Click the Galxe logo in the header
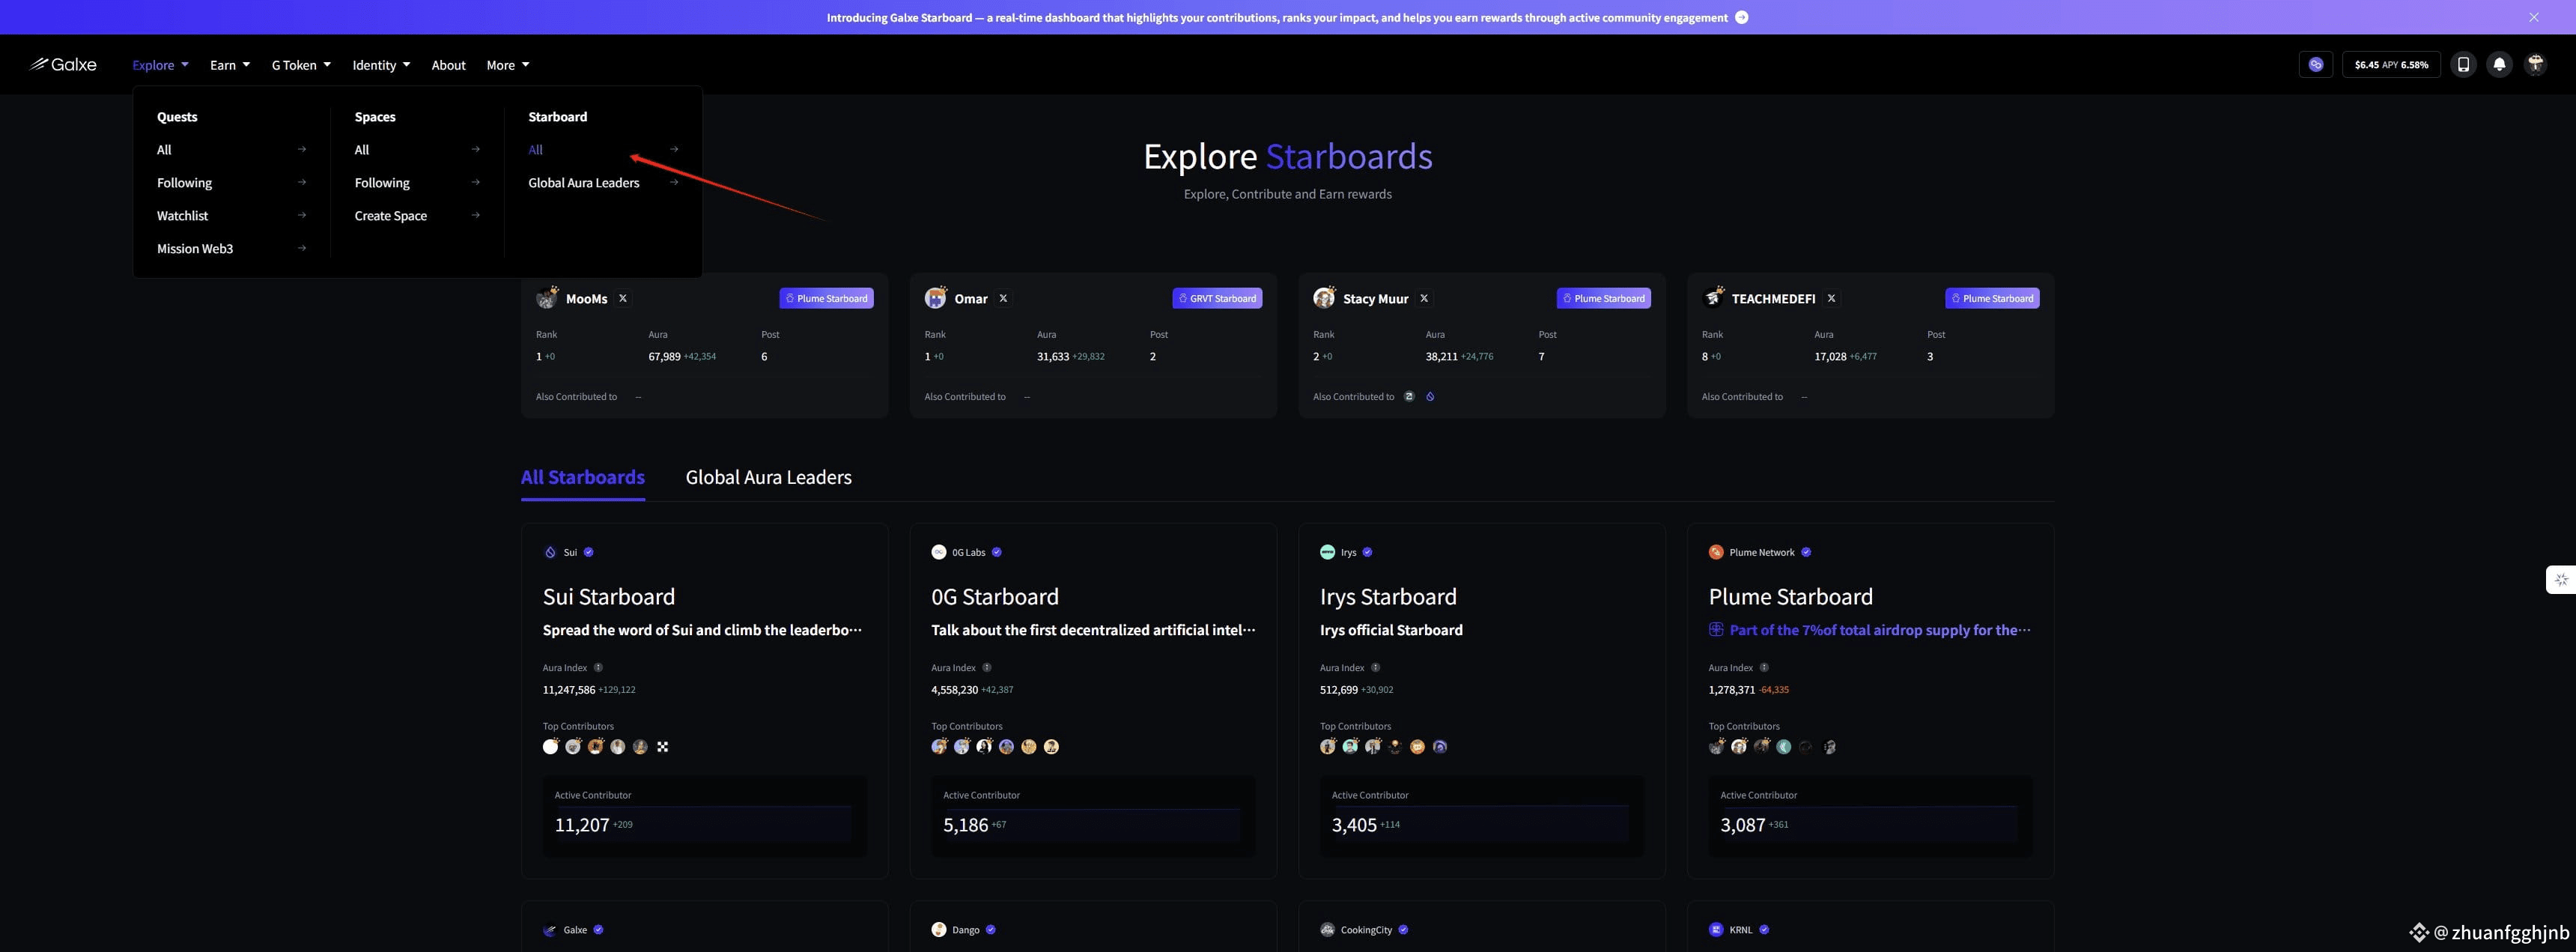 tap(63, 65)
